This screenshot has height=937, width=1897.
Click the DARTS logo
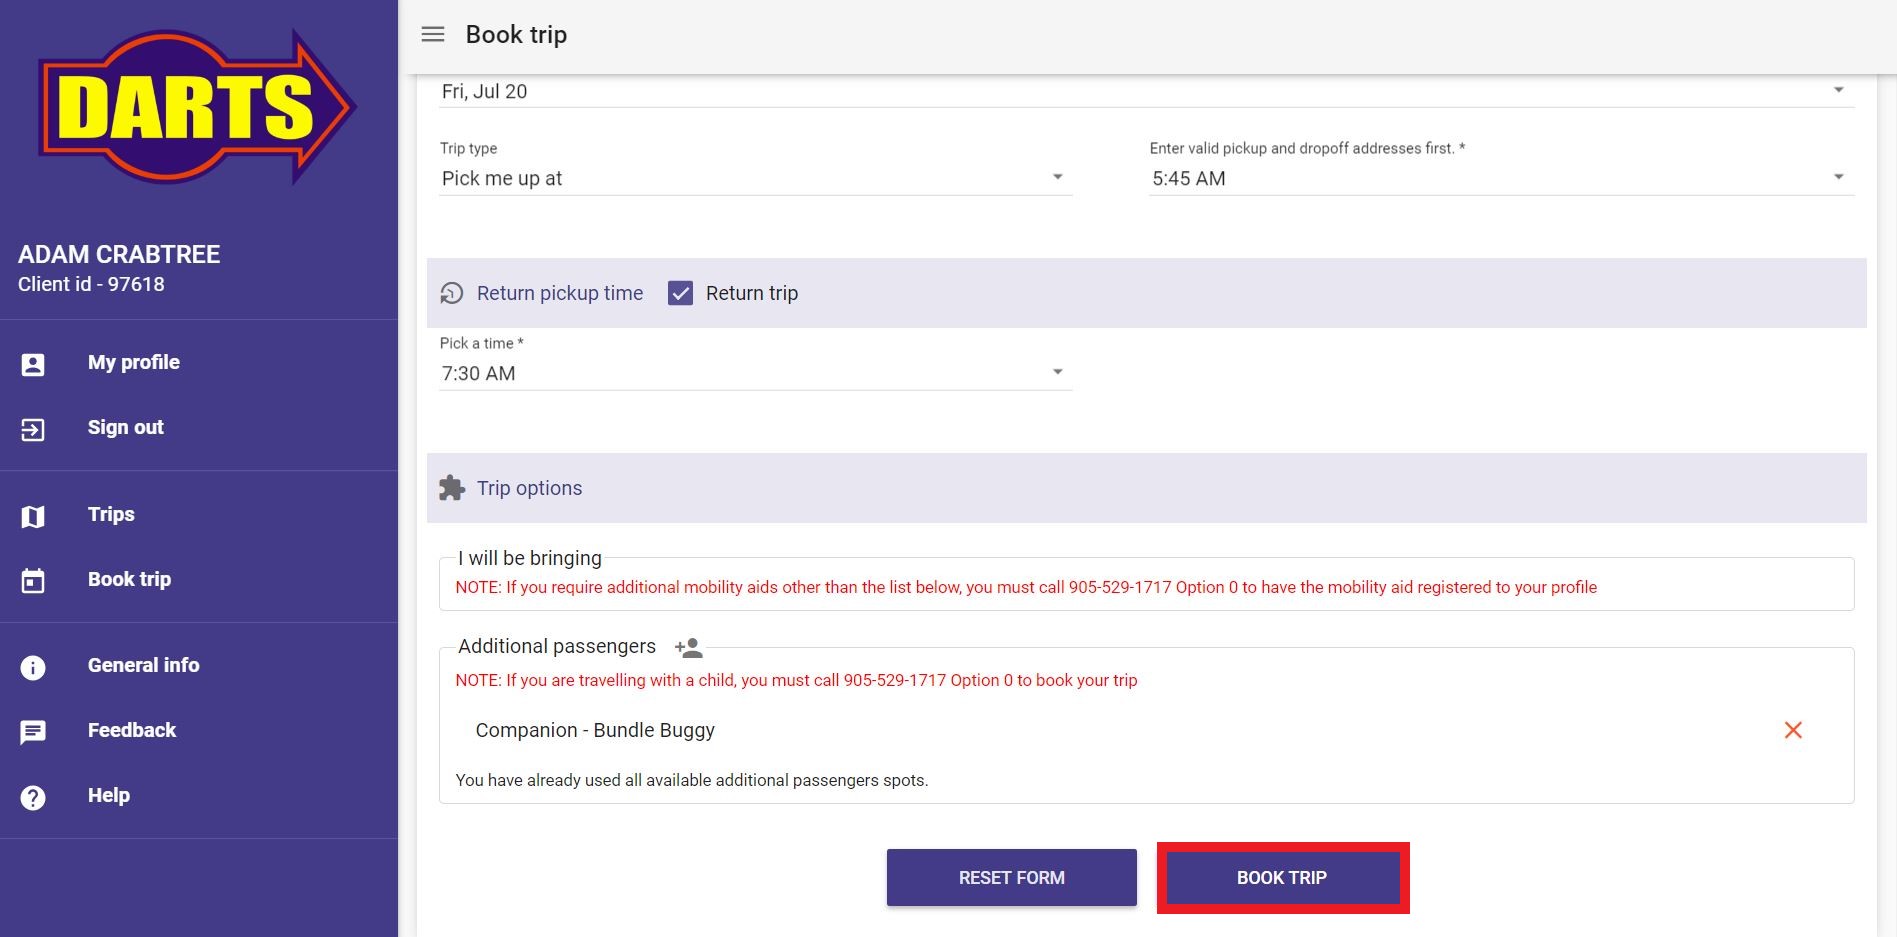[x=197, y=107]
